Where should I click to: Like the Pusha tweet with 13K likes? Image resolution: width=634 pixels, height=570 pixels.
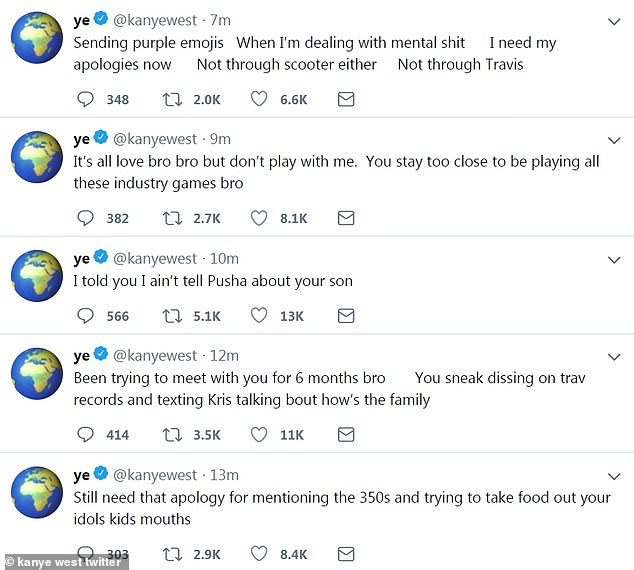pos(259,315)
